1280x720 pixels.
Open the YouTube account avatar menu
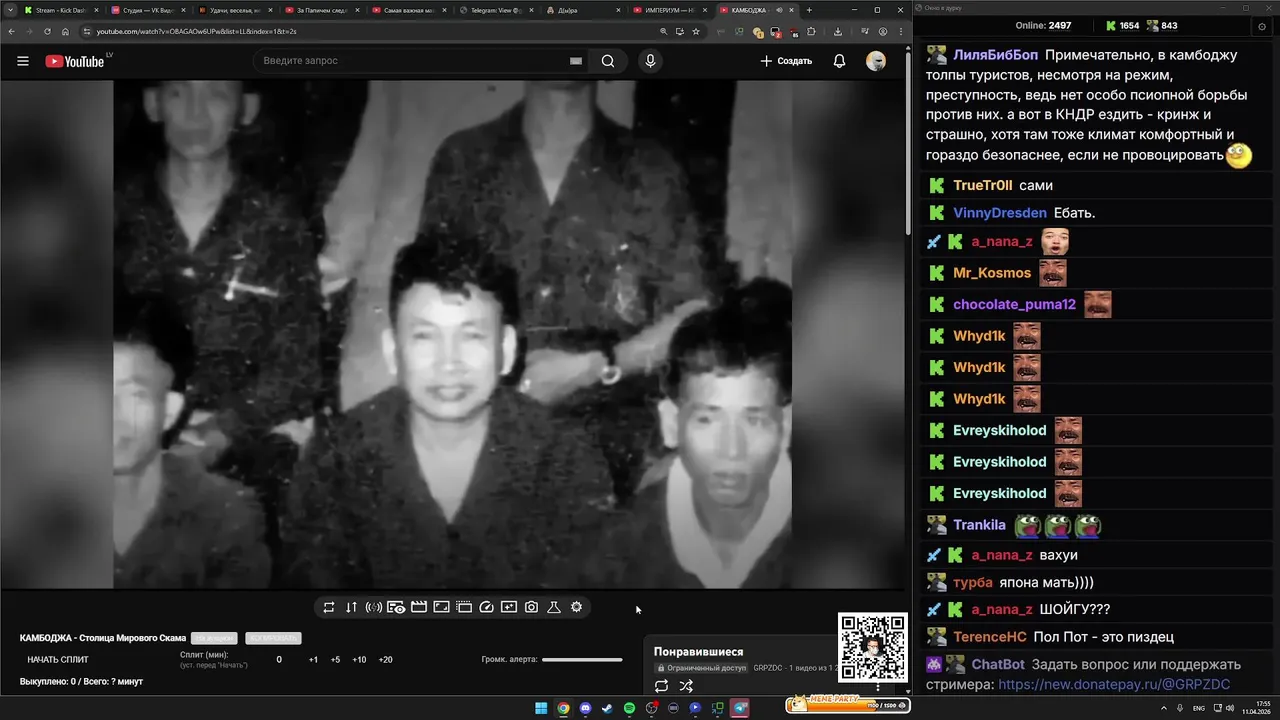click(x=876, y=61)
